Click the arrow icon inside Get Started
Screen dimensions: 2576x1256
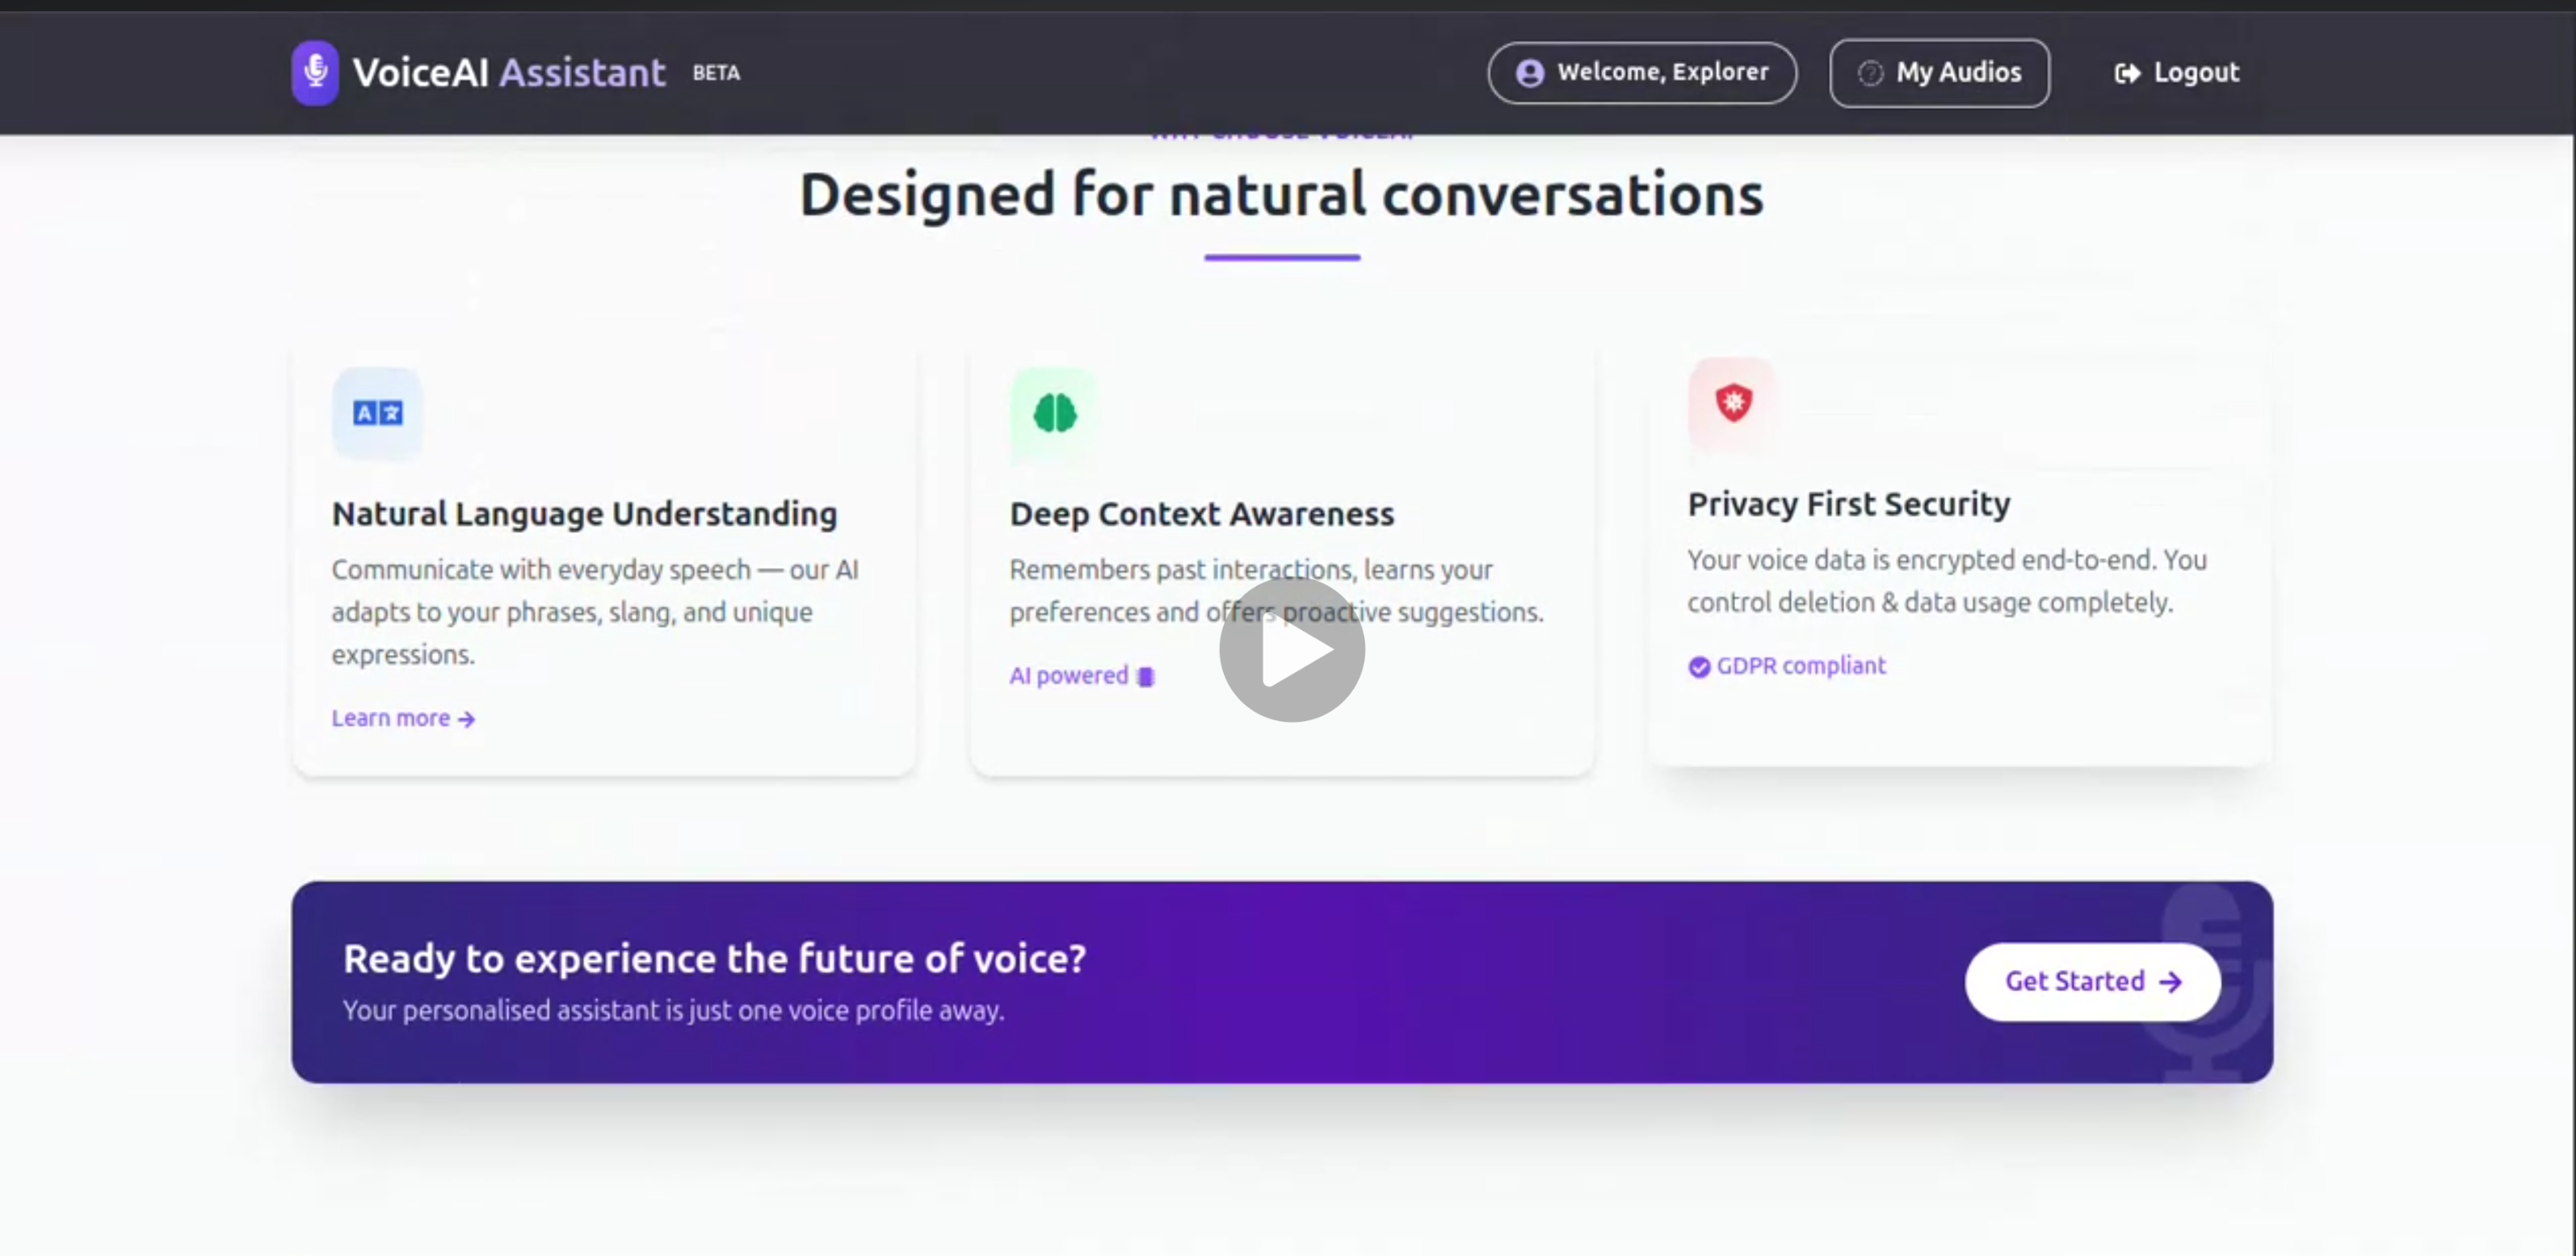click(2170, 982)
